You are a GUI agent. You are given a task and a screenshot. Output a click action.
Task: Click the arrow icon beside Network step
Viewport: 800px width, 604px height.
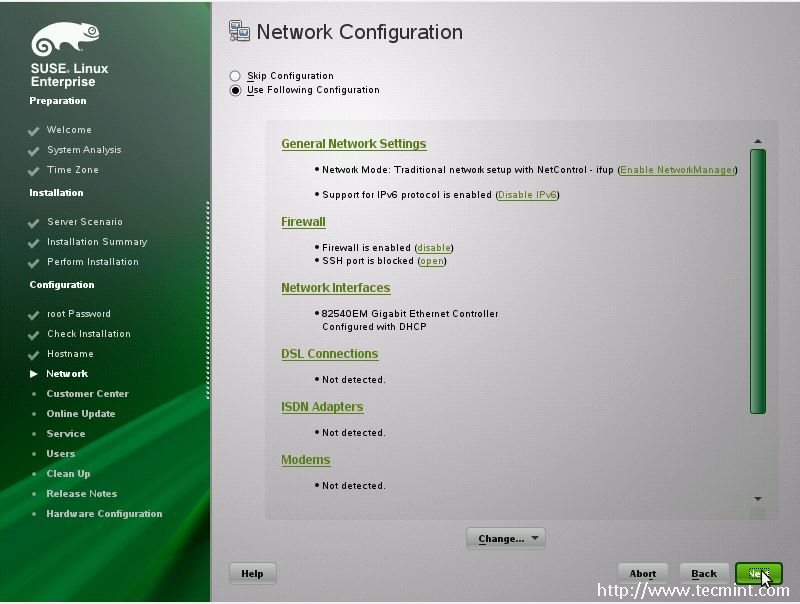pos(34,374)
